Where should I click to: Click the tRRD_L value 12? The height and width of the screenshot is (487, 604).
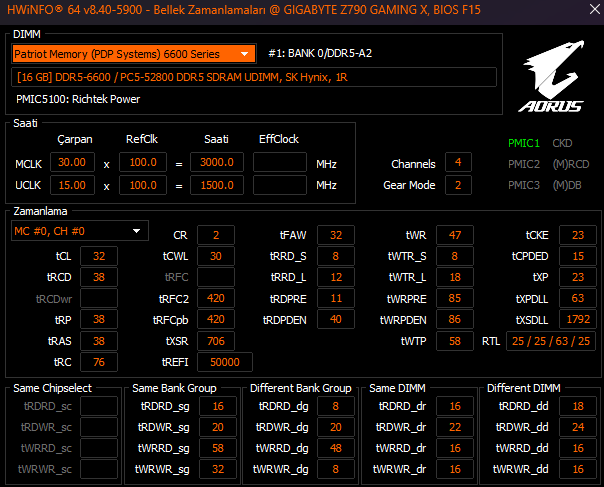(x=336, y=277)
